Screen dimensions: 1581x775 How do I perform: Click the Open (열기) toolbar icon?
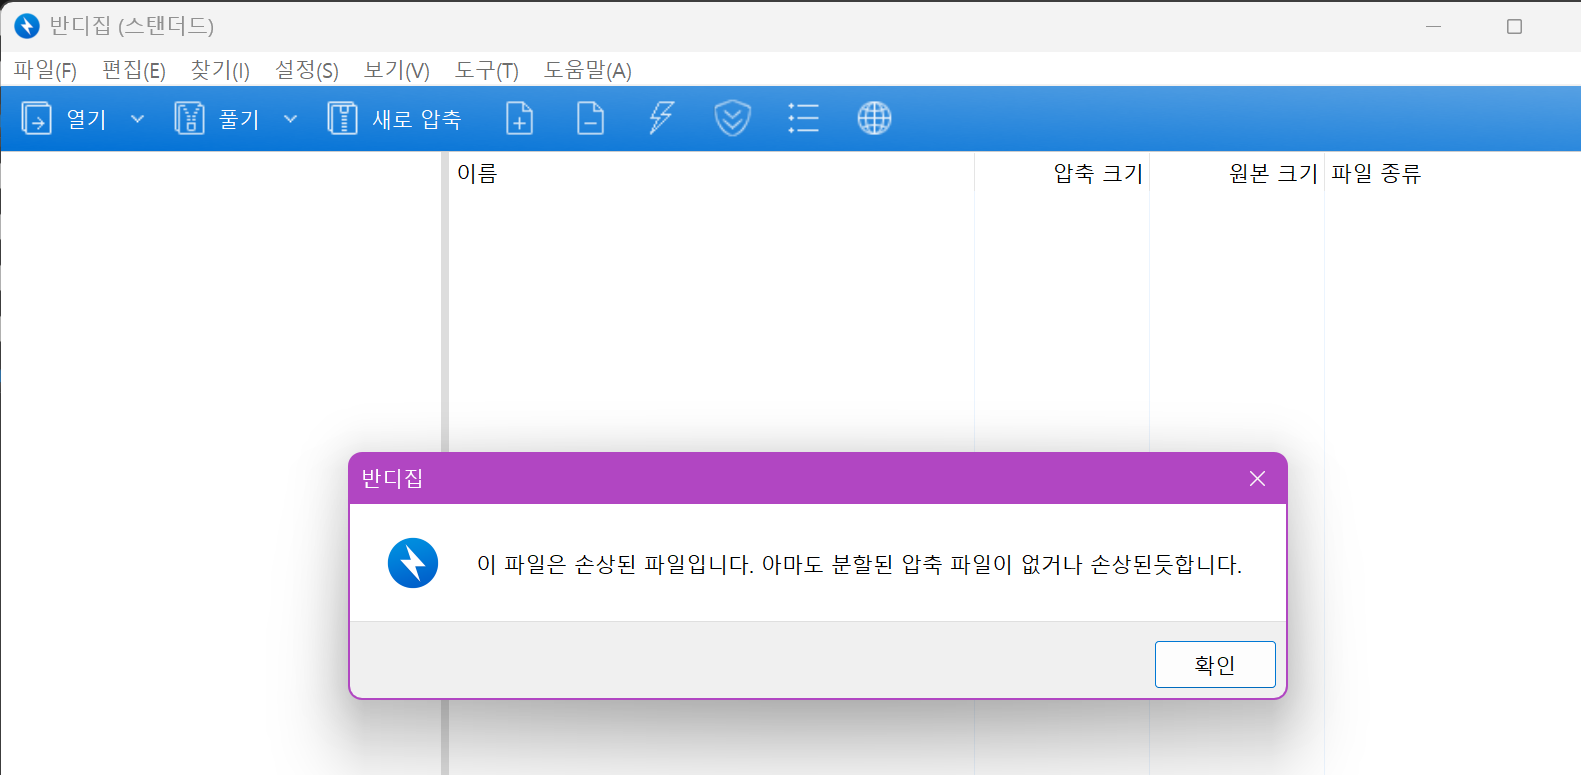37,119
